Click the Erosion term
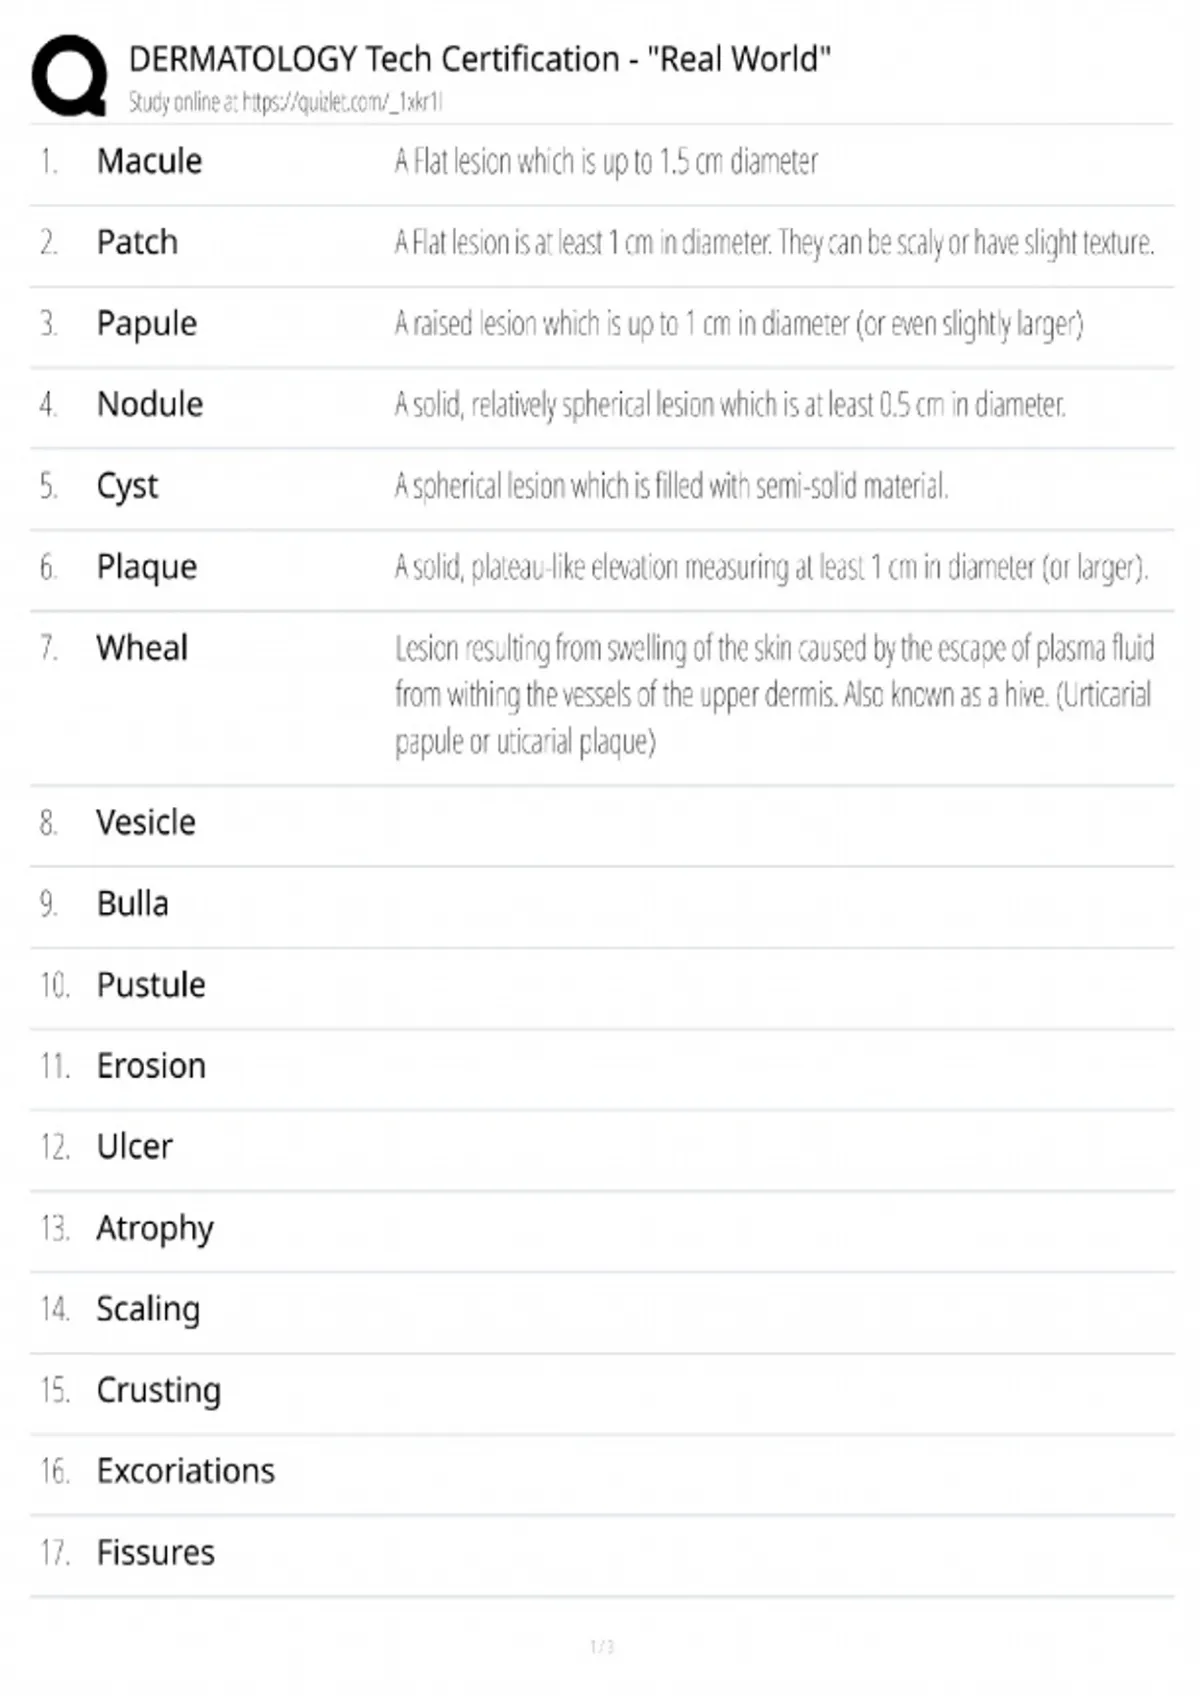The image size is (1200, 1700). pyautogui.click(x=151, y=1066)
